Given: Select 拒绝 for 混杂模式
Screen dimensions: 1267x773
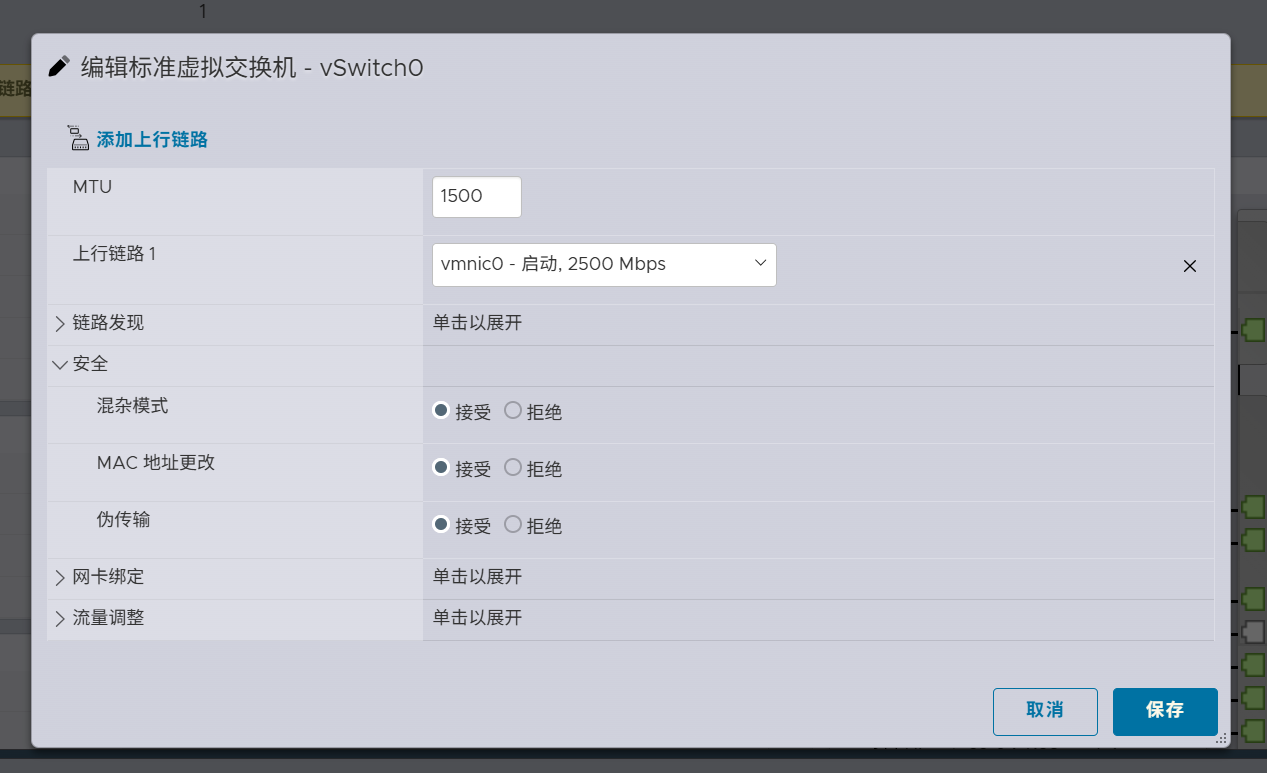Looking at the screenshot, I should click(512, 410).
